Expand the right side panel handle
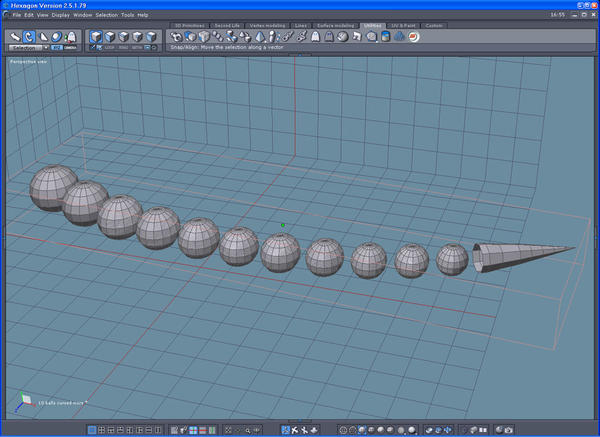 click(x=595, y=237)
